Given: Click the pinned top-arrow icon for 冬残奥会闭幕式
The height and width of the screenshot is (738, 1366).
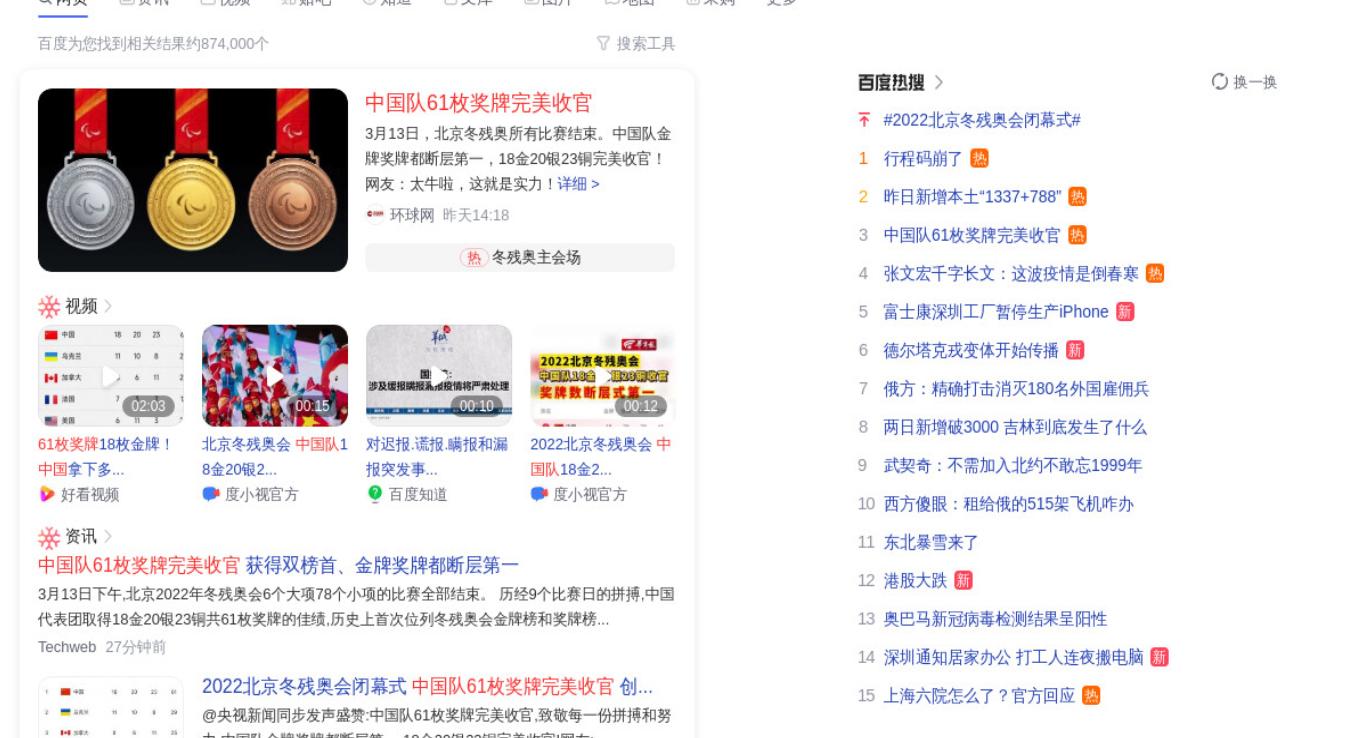Looking at the screenshot, I should click(865, 121).
